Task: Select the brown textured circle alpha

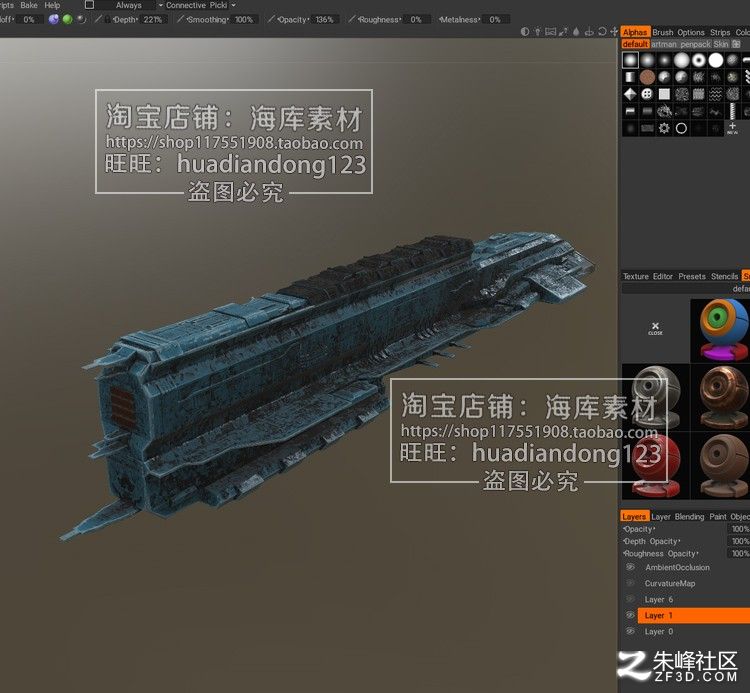Action: tap(647, 77)
